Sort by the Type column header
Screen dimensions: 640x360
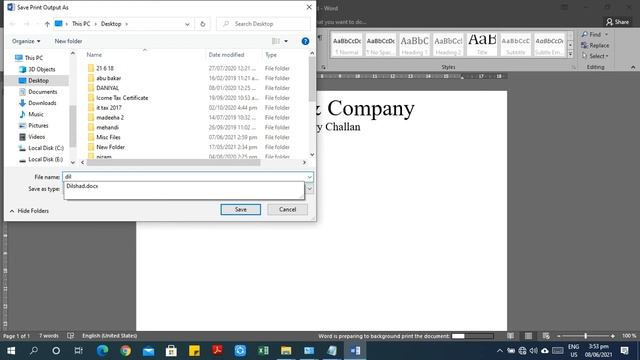[271, 55]
